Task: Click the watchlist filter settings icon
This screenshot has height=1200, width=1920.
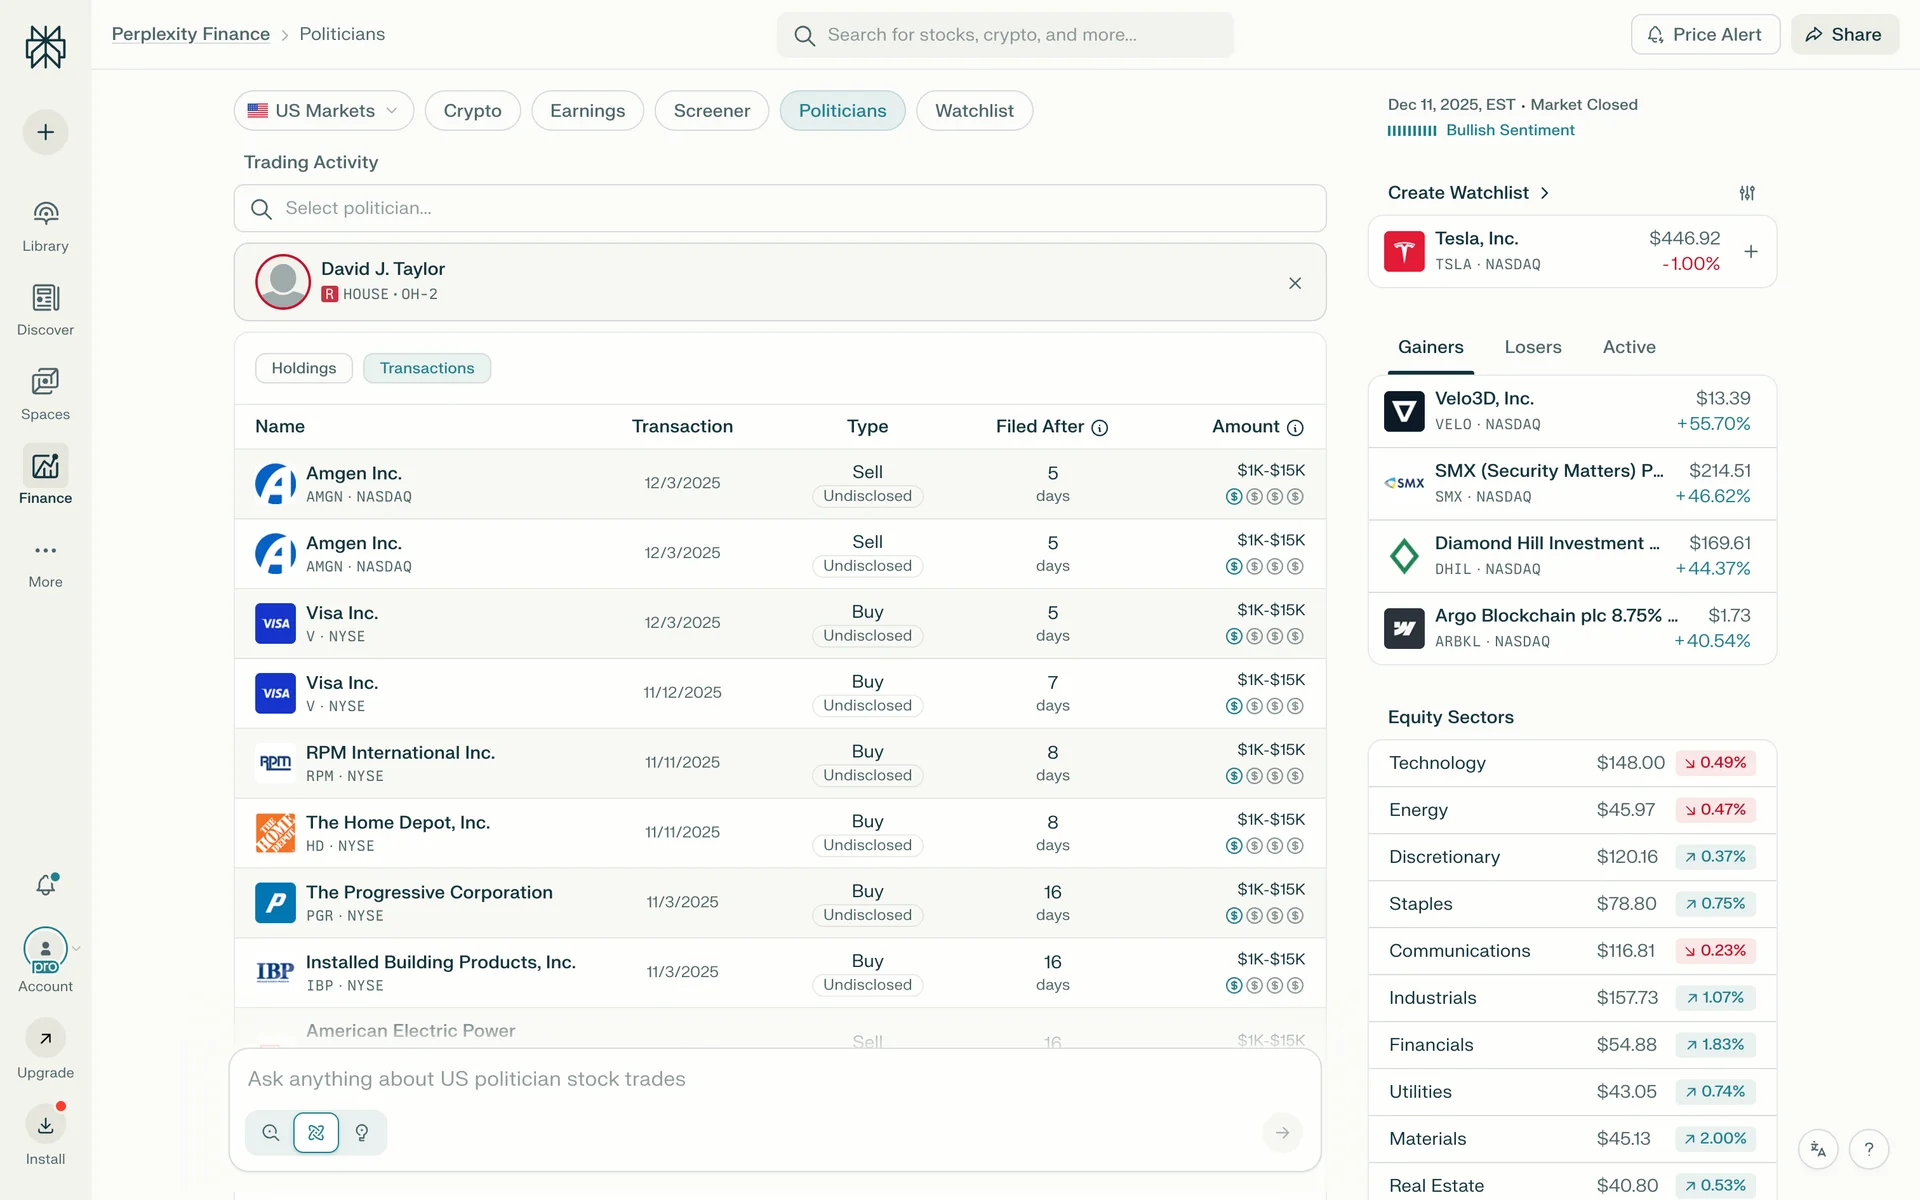Action: coord(1747,193)
